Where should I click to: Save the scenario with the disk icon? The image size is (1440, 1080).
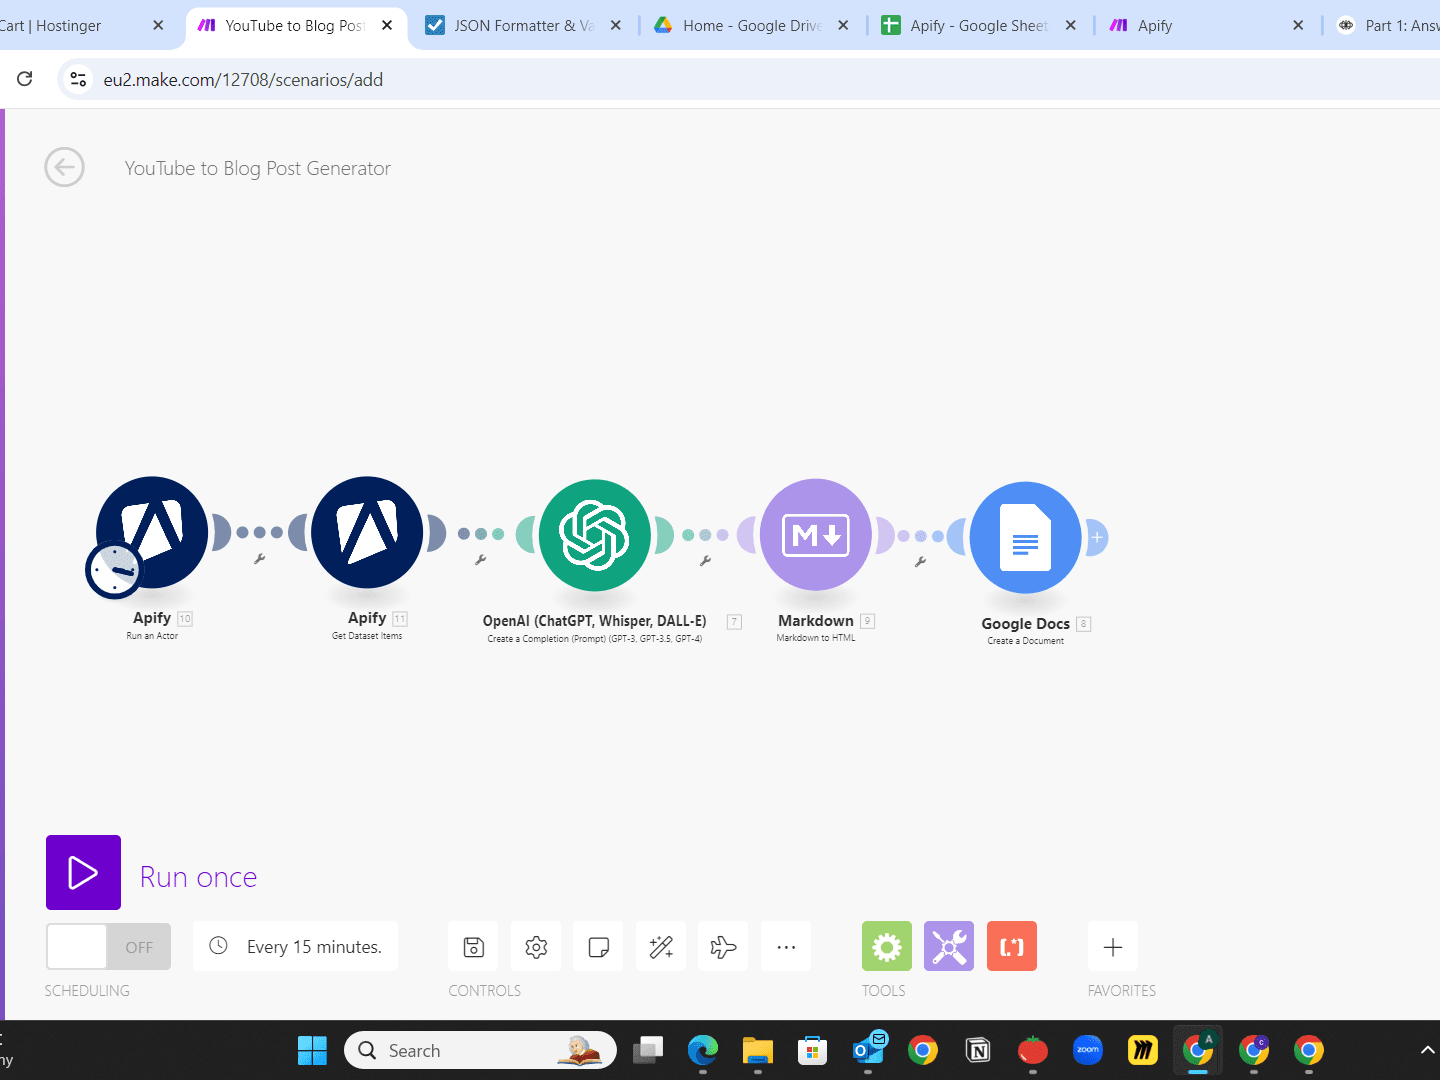[474, 946]
